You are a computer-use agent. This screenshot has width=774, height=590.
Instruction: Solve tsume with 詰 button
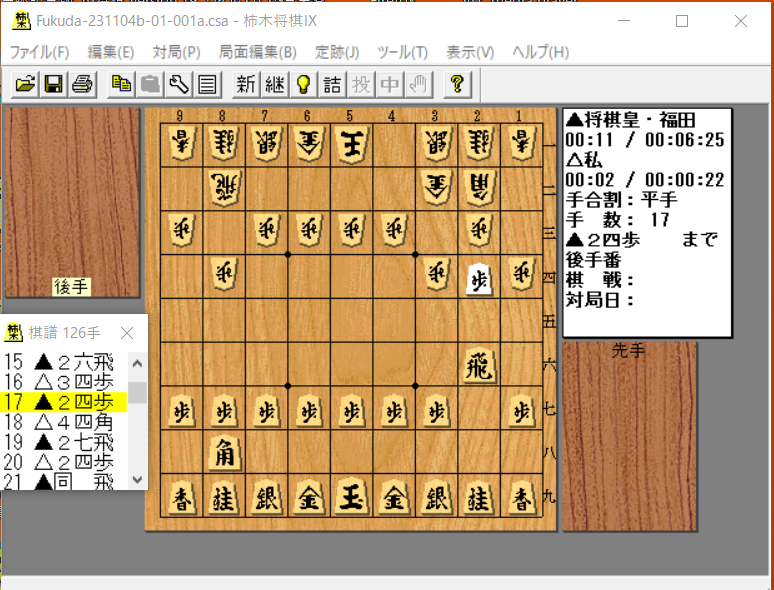332,84
